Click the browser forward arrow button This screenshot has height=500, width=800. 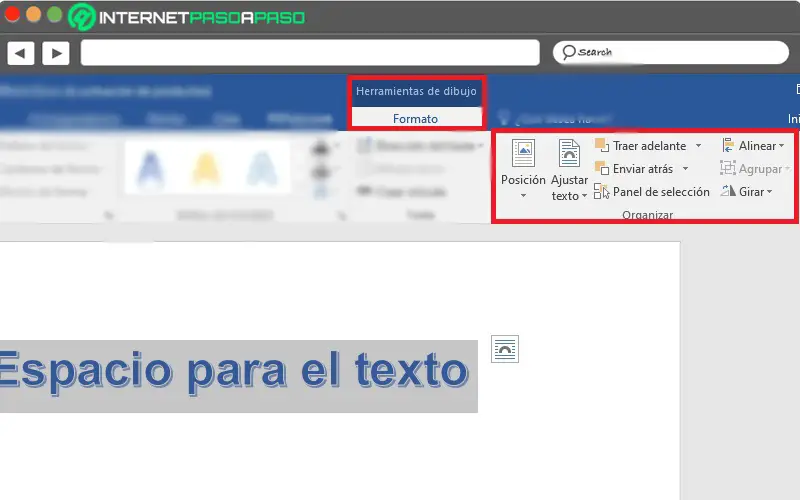coord(56,53)
